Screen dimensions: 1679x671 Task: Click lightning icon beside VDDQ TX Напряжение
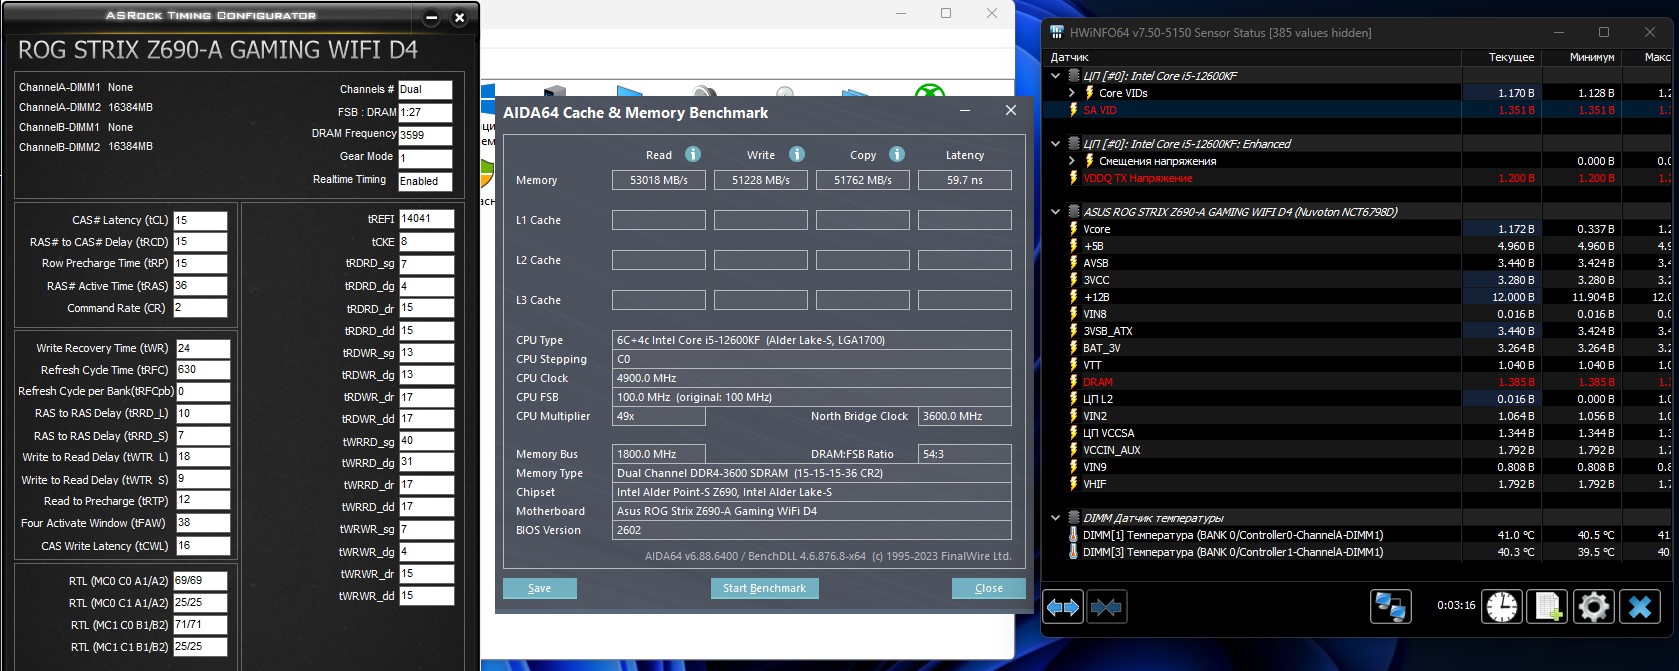tap(1073, 178)
